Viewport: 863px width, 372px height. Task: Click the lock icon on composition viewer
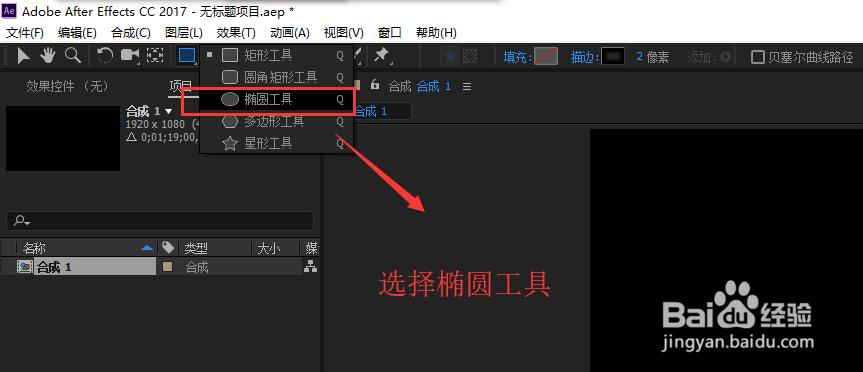tap(375, 85)
